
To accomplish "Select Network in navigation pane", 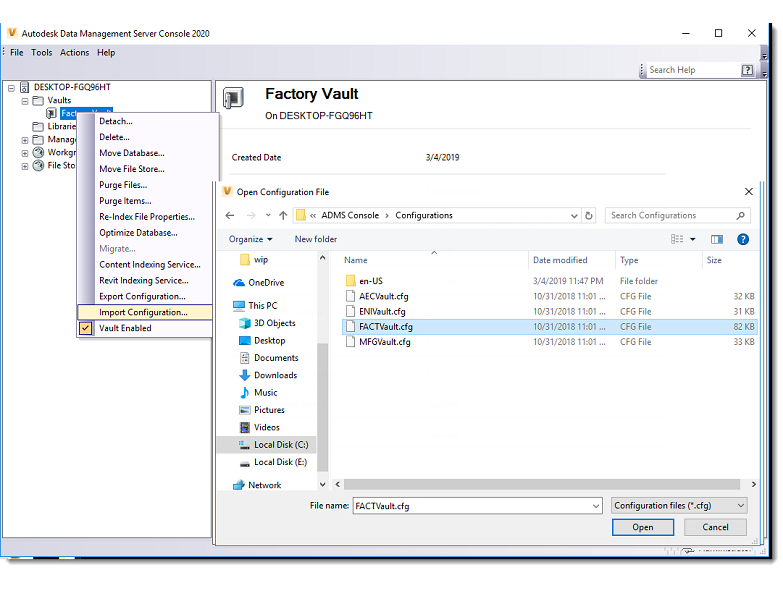I will (257, 485).
